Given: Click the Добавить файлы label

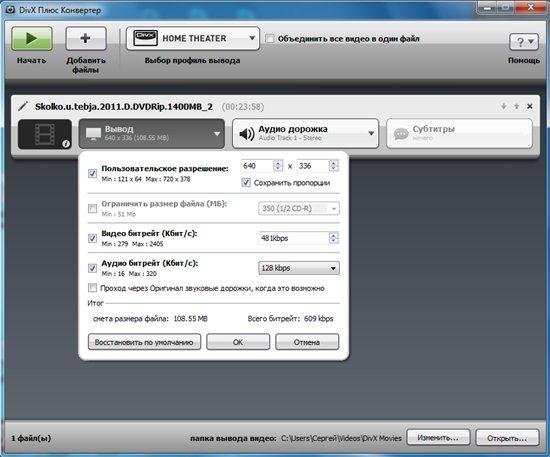Looking at the screenshot, I should coord(86,65).
